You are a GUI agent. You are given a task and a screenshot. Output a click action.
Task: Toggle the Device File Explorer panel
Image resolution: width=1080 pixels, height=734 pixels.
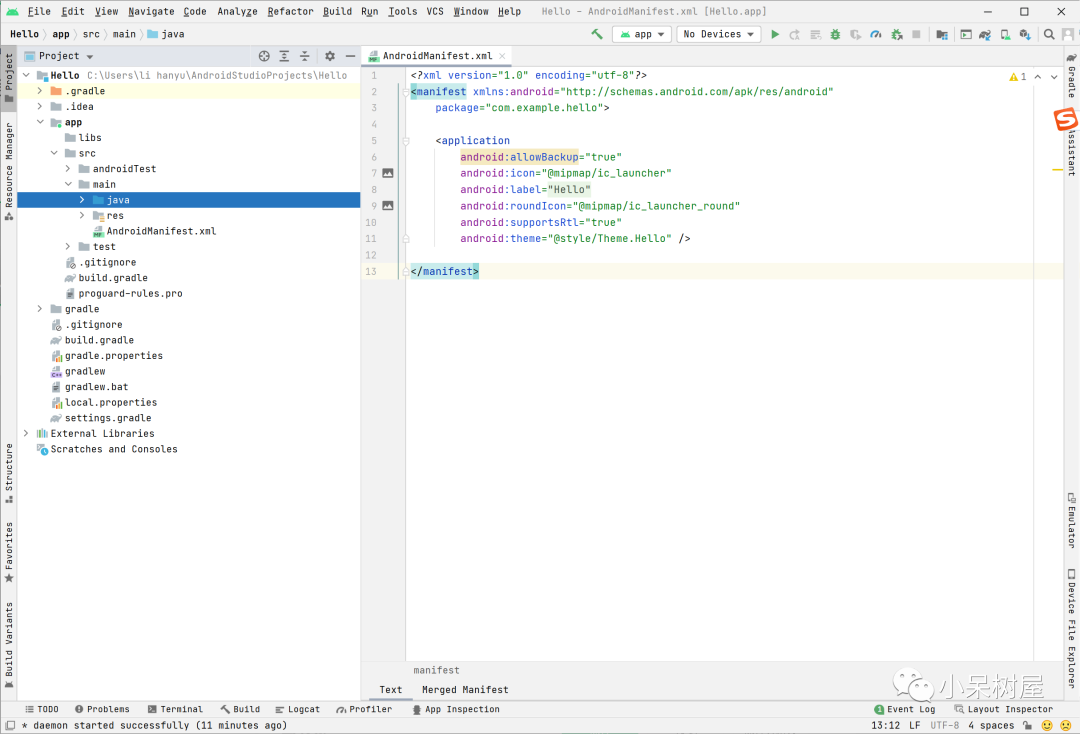tap(1071, 628)
